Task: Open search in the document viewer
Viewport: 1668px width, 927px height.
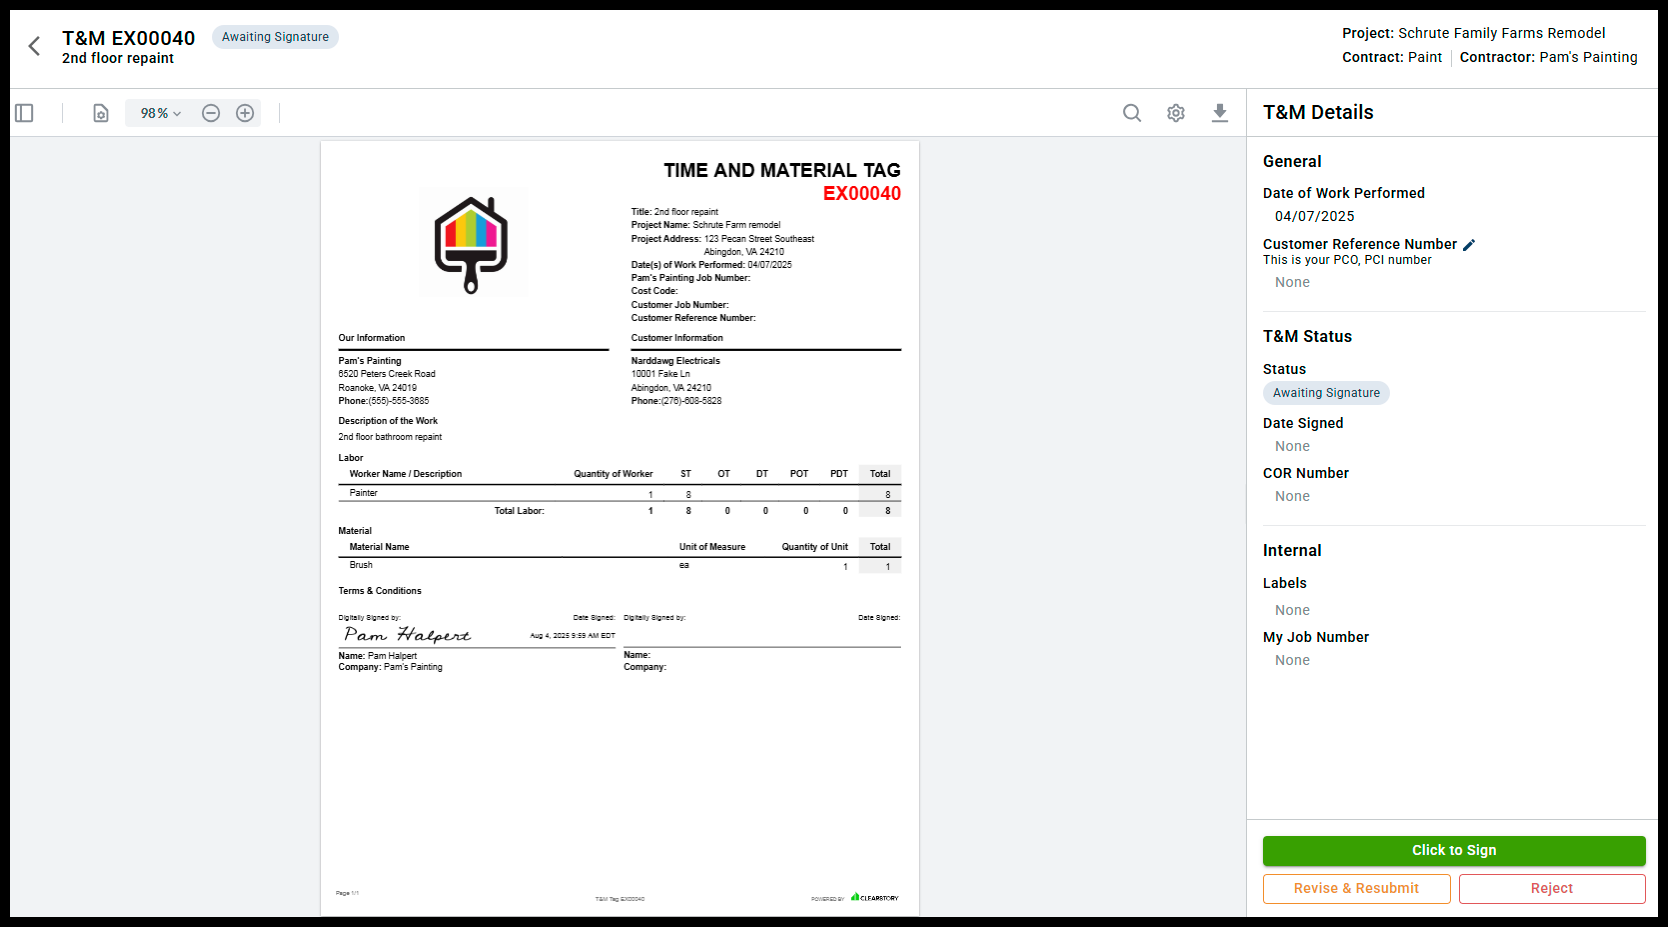Action: [1132, 113]
